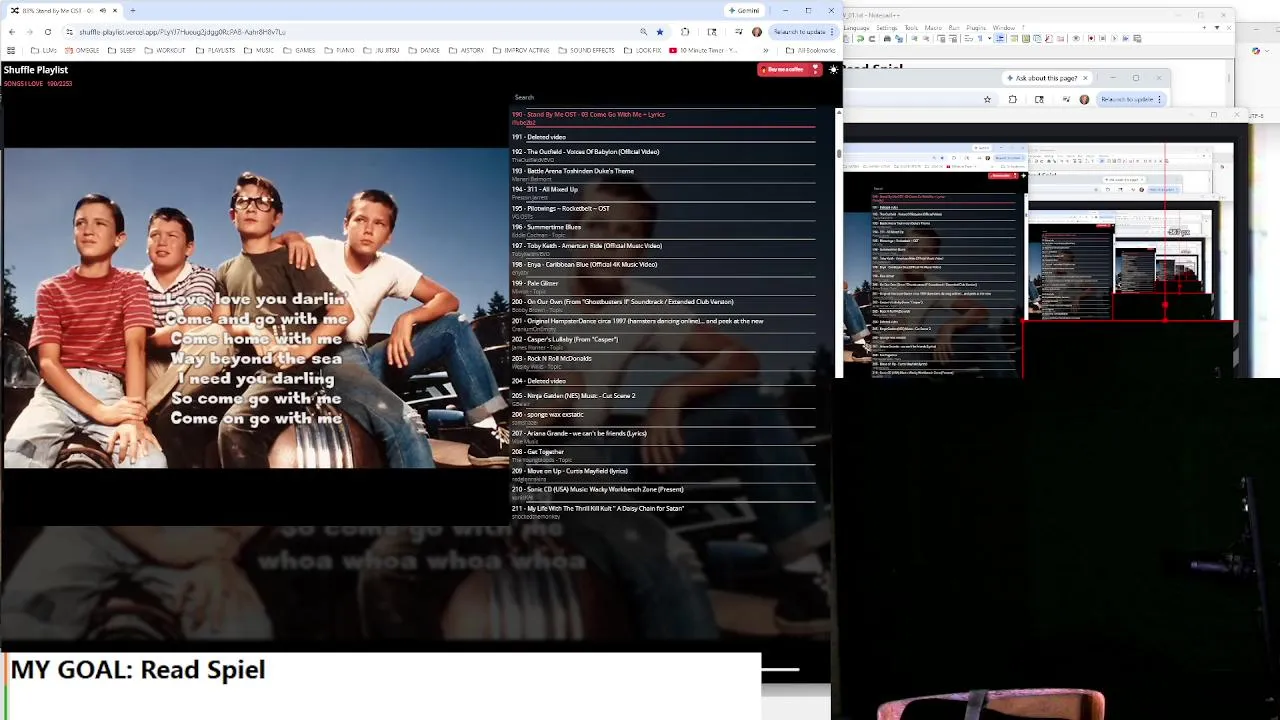Open the Extensions puzzle icon
1280x720 pixels.
tap(685, 32)
